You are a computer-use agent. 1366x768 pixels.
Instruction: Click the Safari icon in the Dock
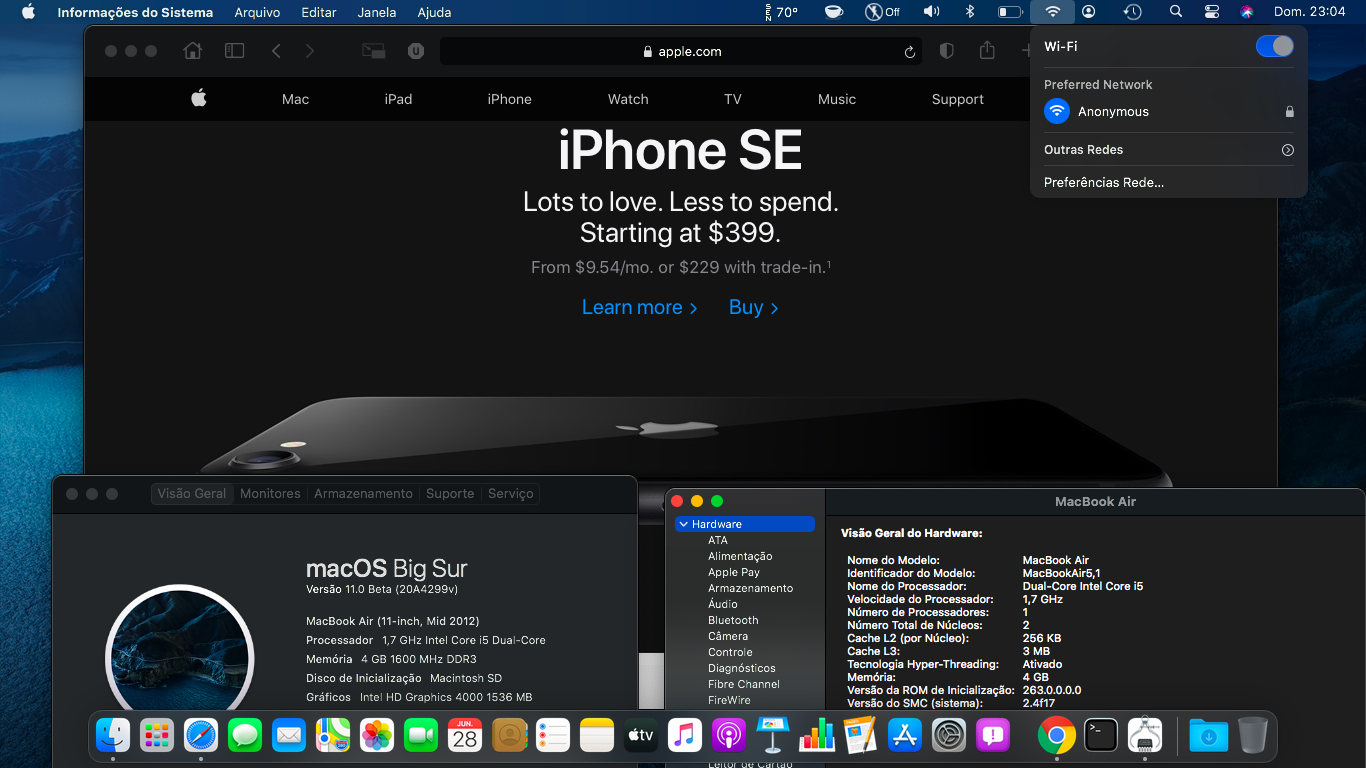201,736
